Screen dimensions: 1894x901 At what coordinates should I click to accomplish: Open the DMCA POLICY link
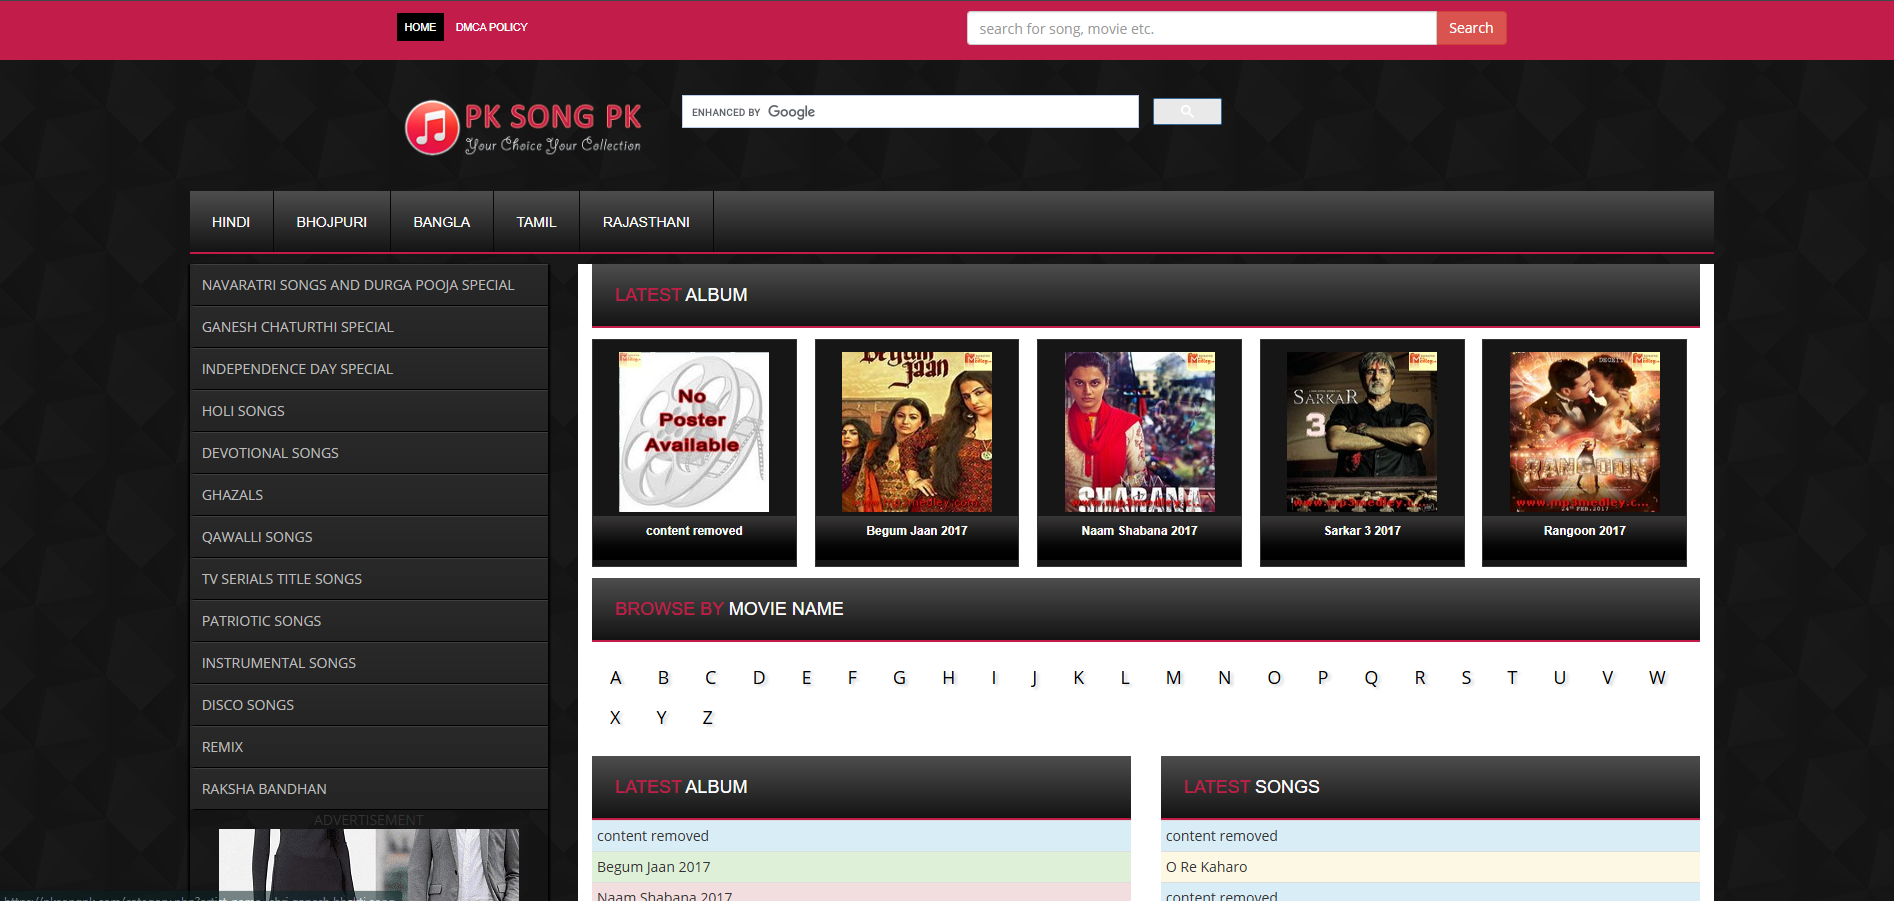[491, 27]
